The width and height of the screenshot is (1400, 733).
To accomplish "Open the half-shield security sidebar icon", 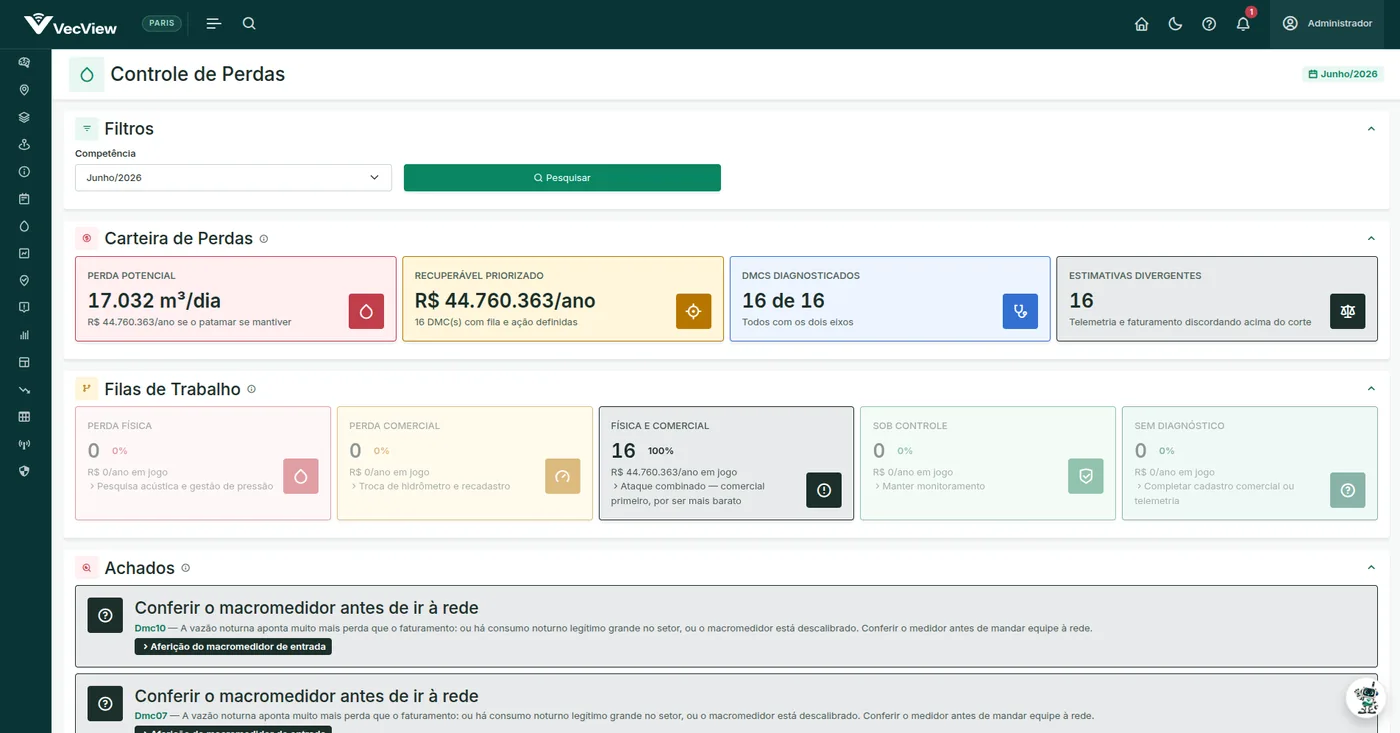I will (x=24, y=471).
